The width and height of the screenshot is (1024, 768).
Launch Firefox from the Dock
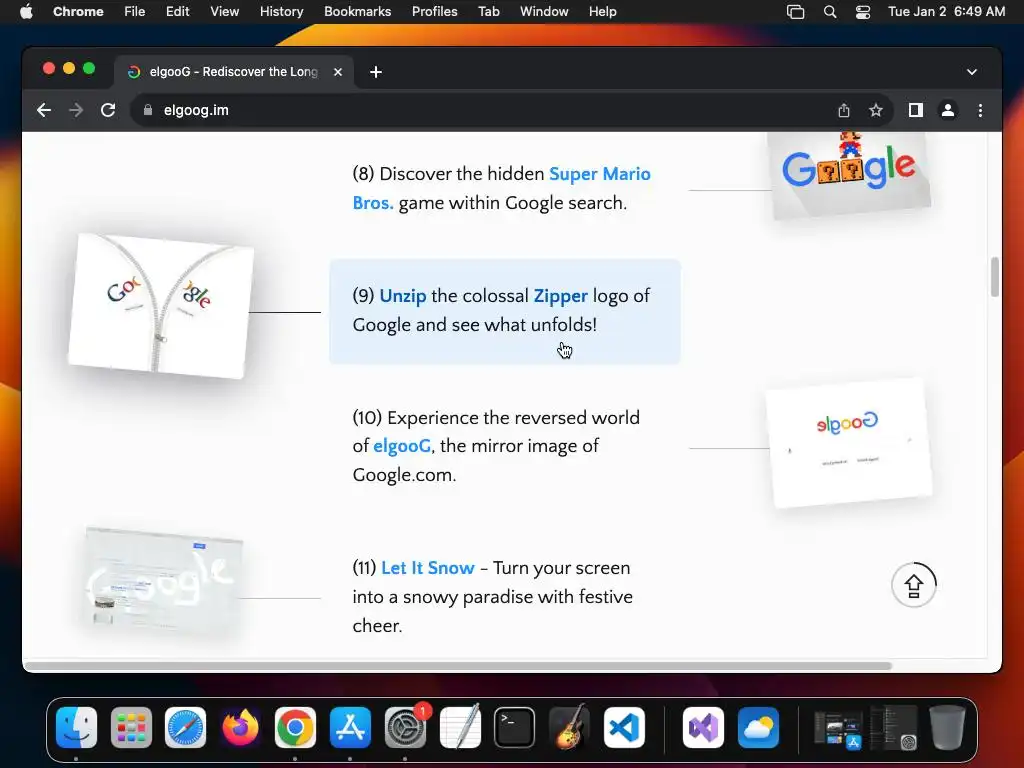(240, 728)
